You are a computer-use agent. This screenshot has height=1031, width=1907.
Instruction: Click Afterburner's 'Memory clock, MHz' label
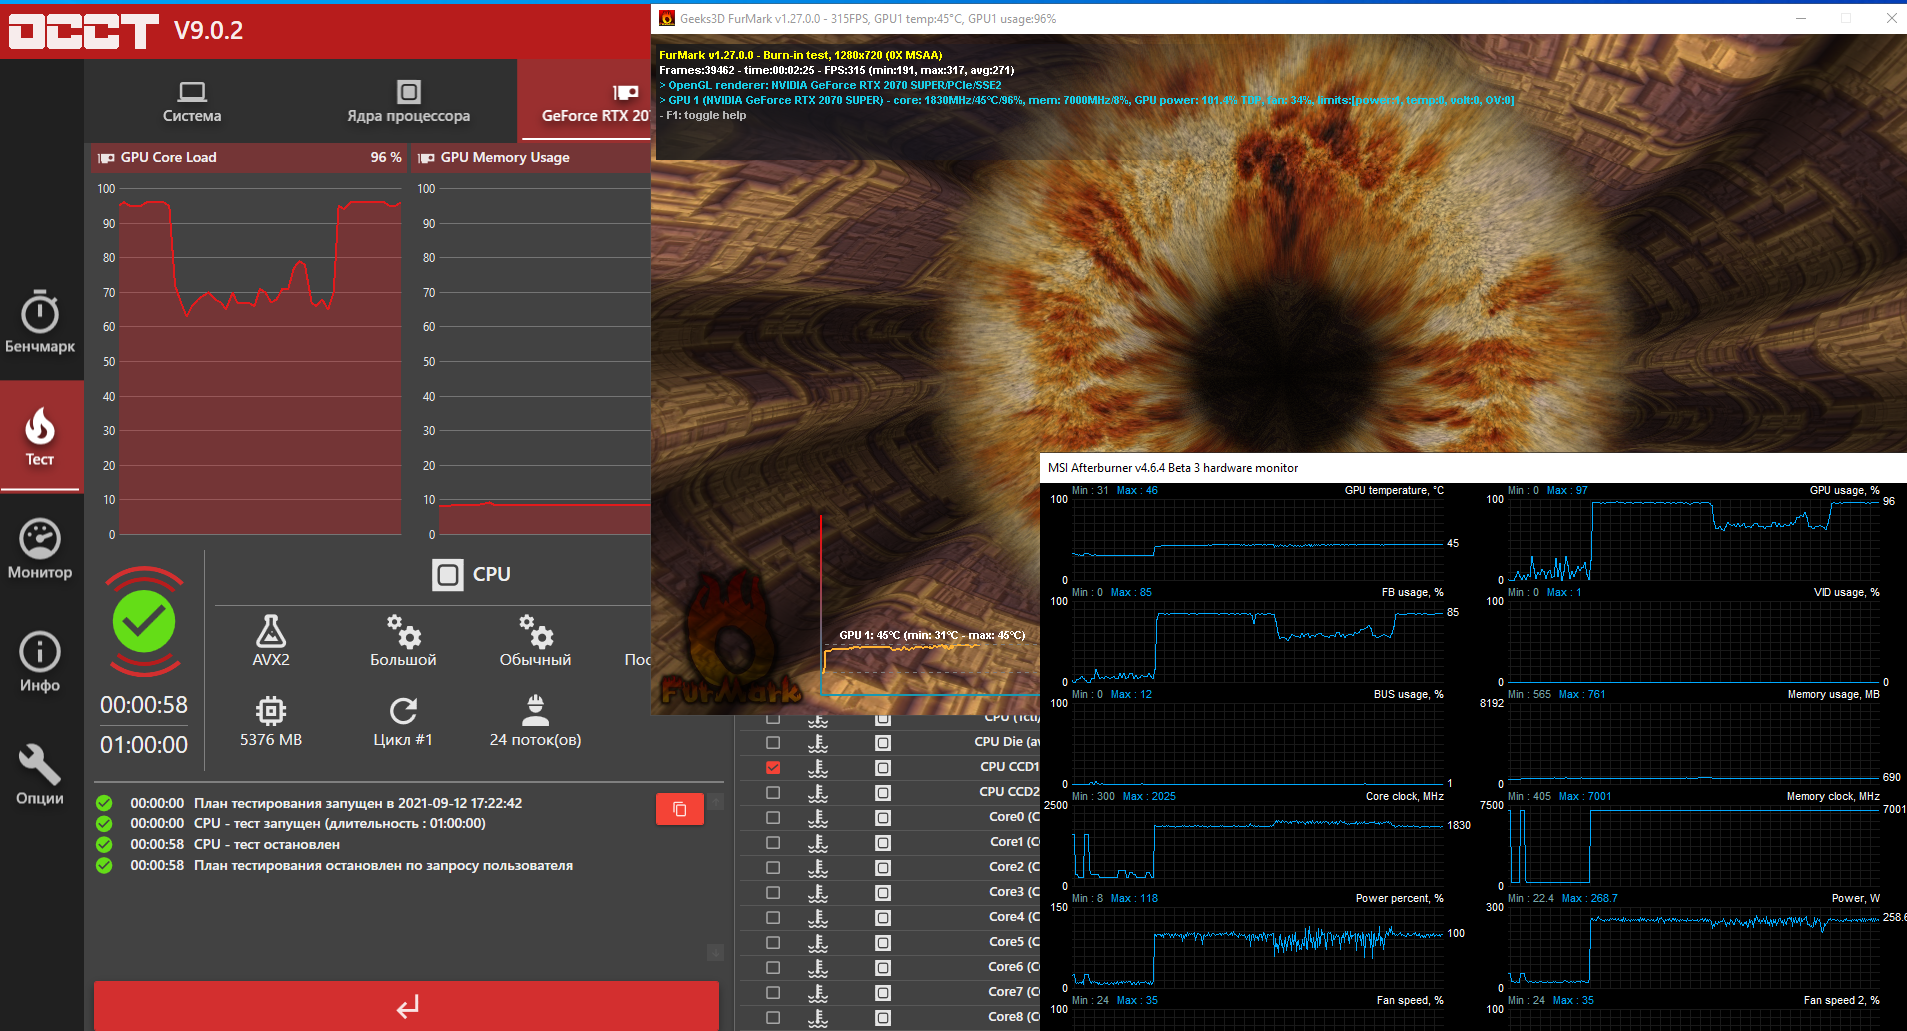(x=1833, y=796)
